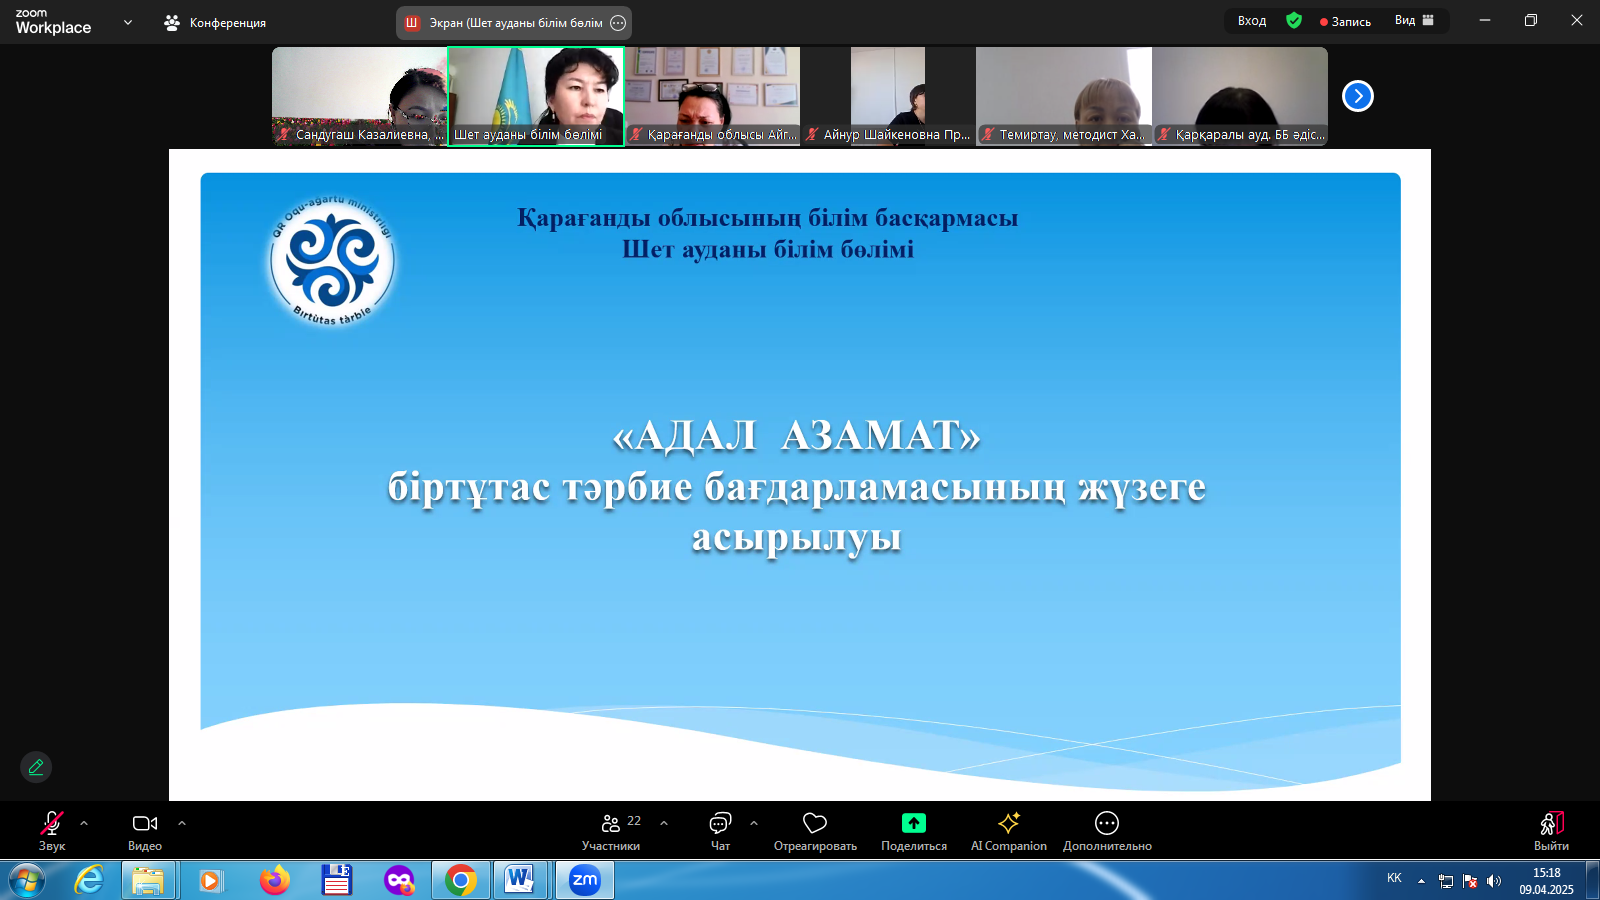This screenshot has width=1600, height=900.
Task: Expand the arrow next to Участники
Action: tap(664, 823)
